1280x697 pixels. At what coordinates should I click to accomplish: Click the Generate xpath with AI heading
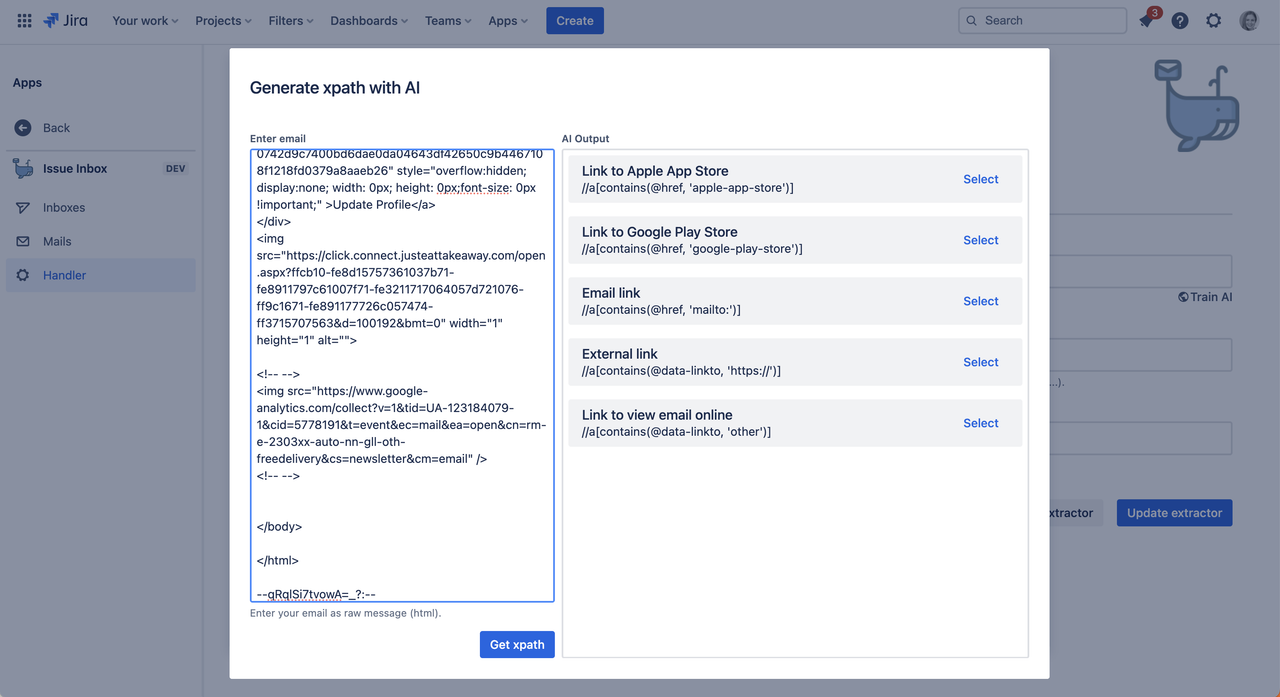[335, 88]
